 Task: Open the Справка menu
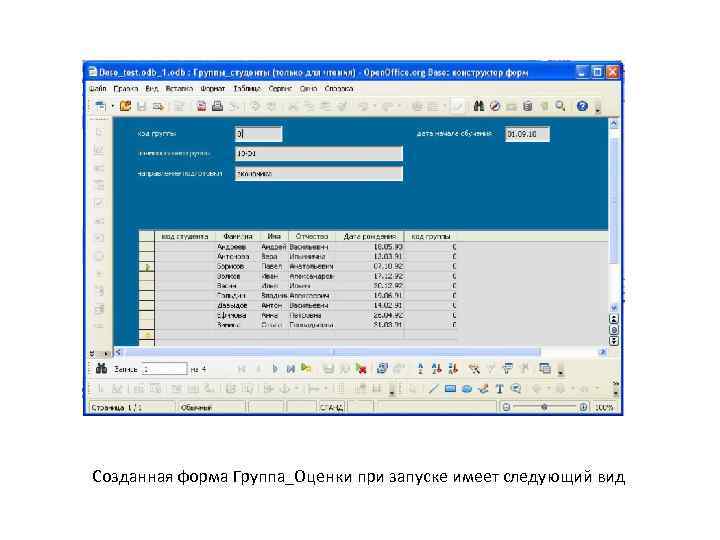point(338,88)
